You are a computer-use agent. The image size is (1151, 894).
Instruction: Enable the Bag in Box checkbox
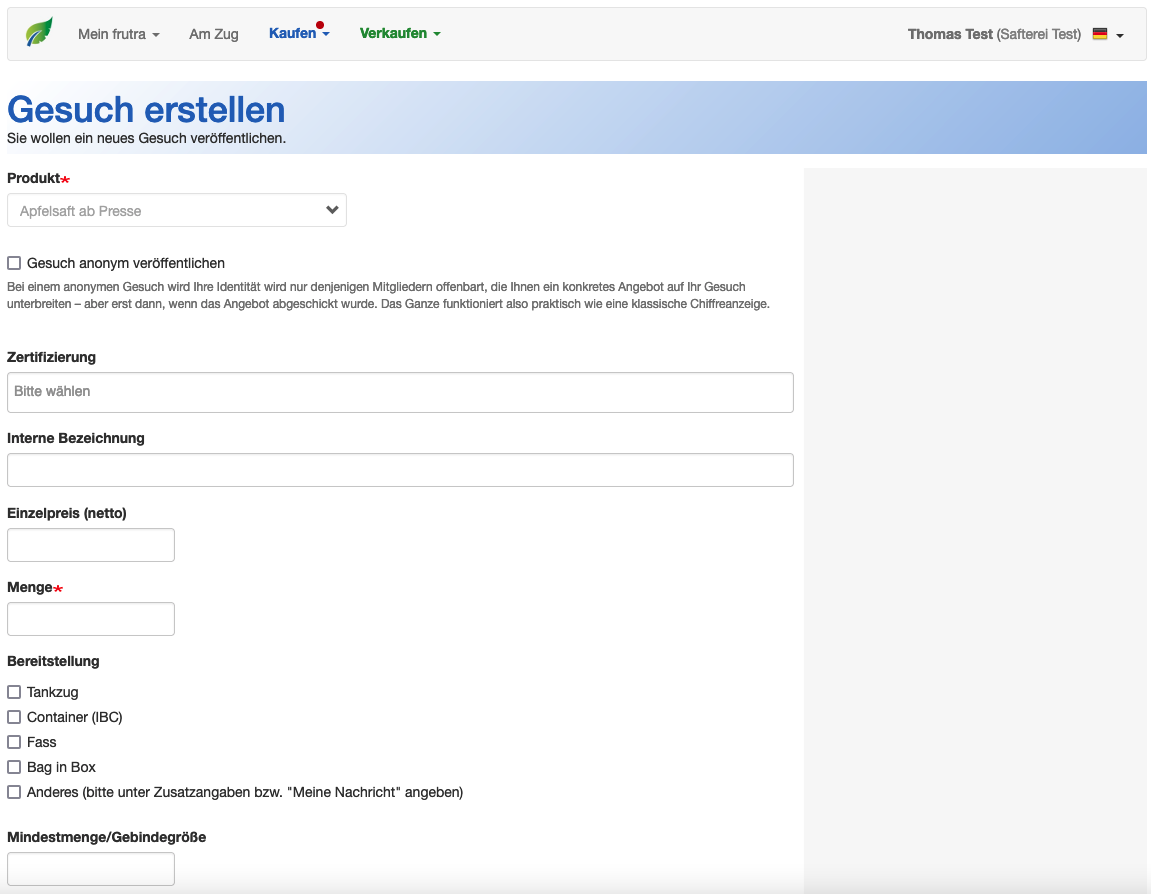point(14,767)
